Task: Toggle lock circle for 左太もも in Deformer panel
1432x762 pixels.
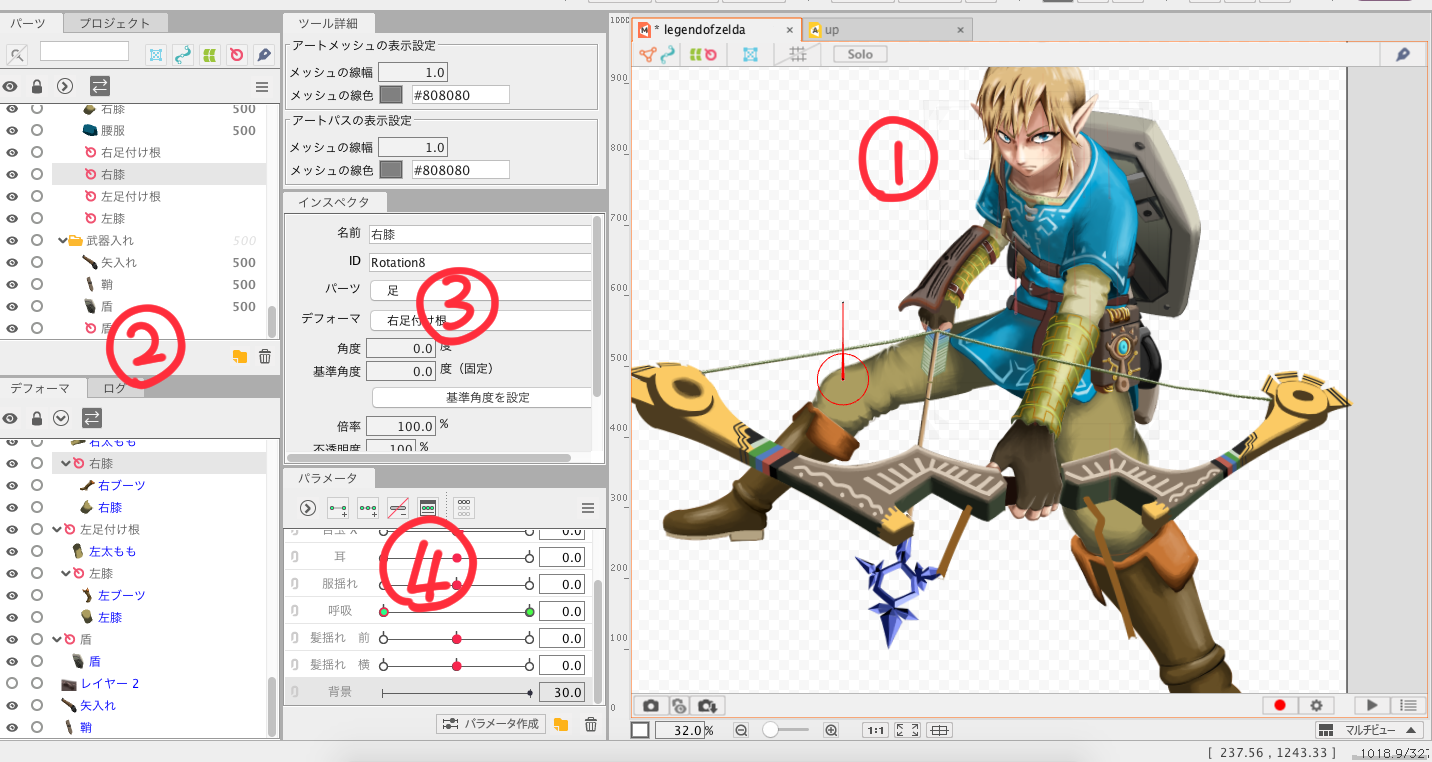Action: click(37, 551)
